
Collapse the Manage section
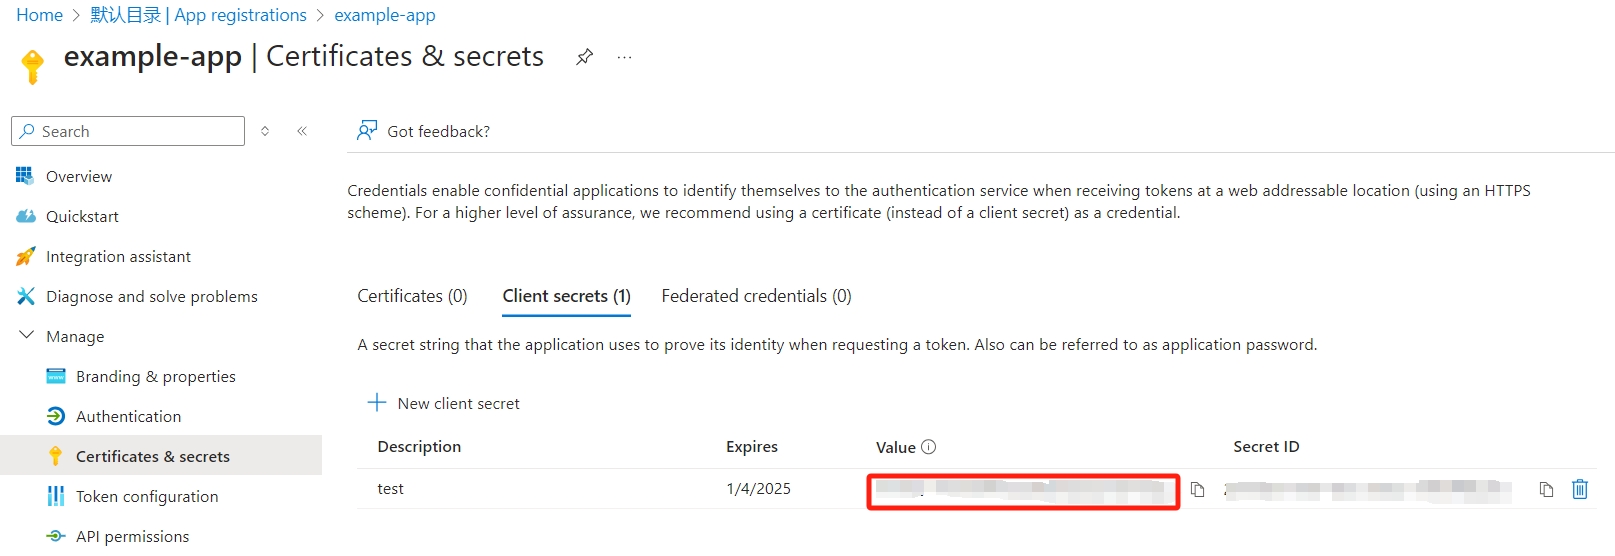click(27, 336)
